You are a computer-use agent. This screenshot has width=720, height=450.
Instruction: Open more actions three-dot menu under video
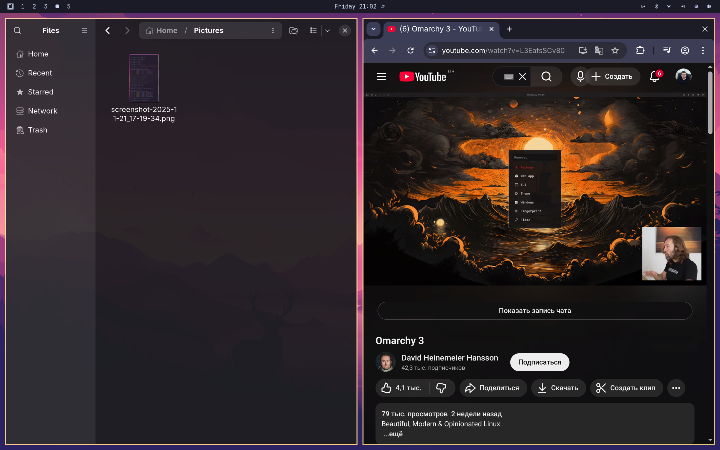click(x=676, y=388)
